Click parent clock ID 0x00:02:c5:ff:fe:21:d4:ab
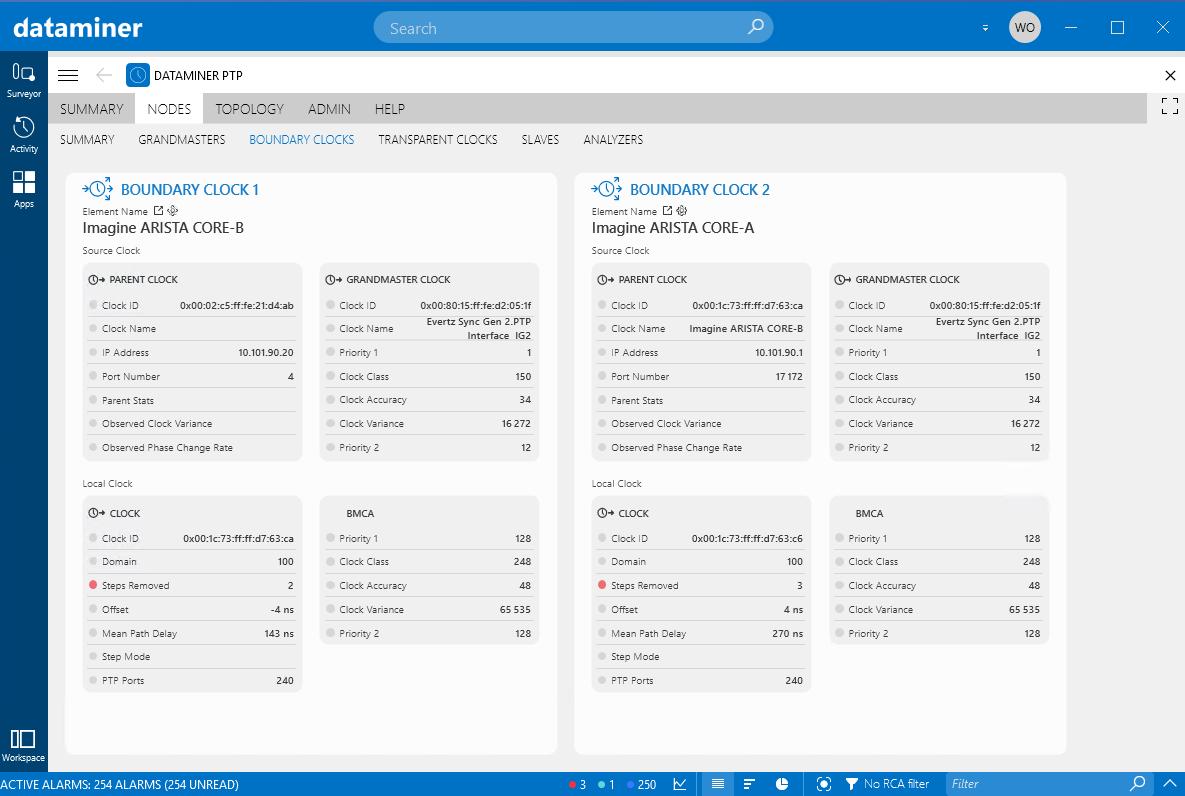Image resolution: width=1185 pixels, height=796 pixels. point(237,305)
